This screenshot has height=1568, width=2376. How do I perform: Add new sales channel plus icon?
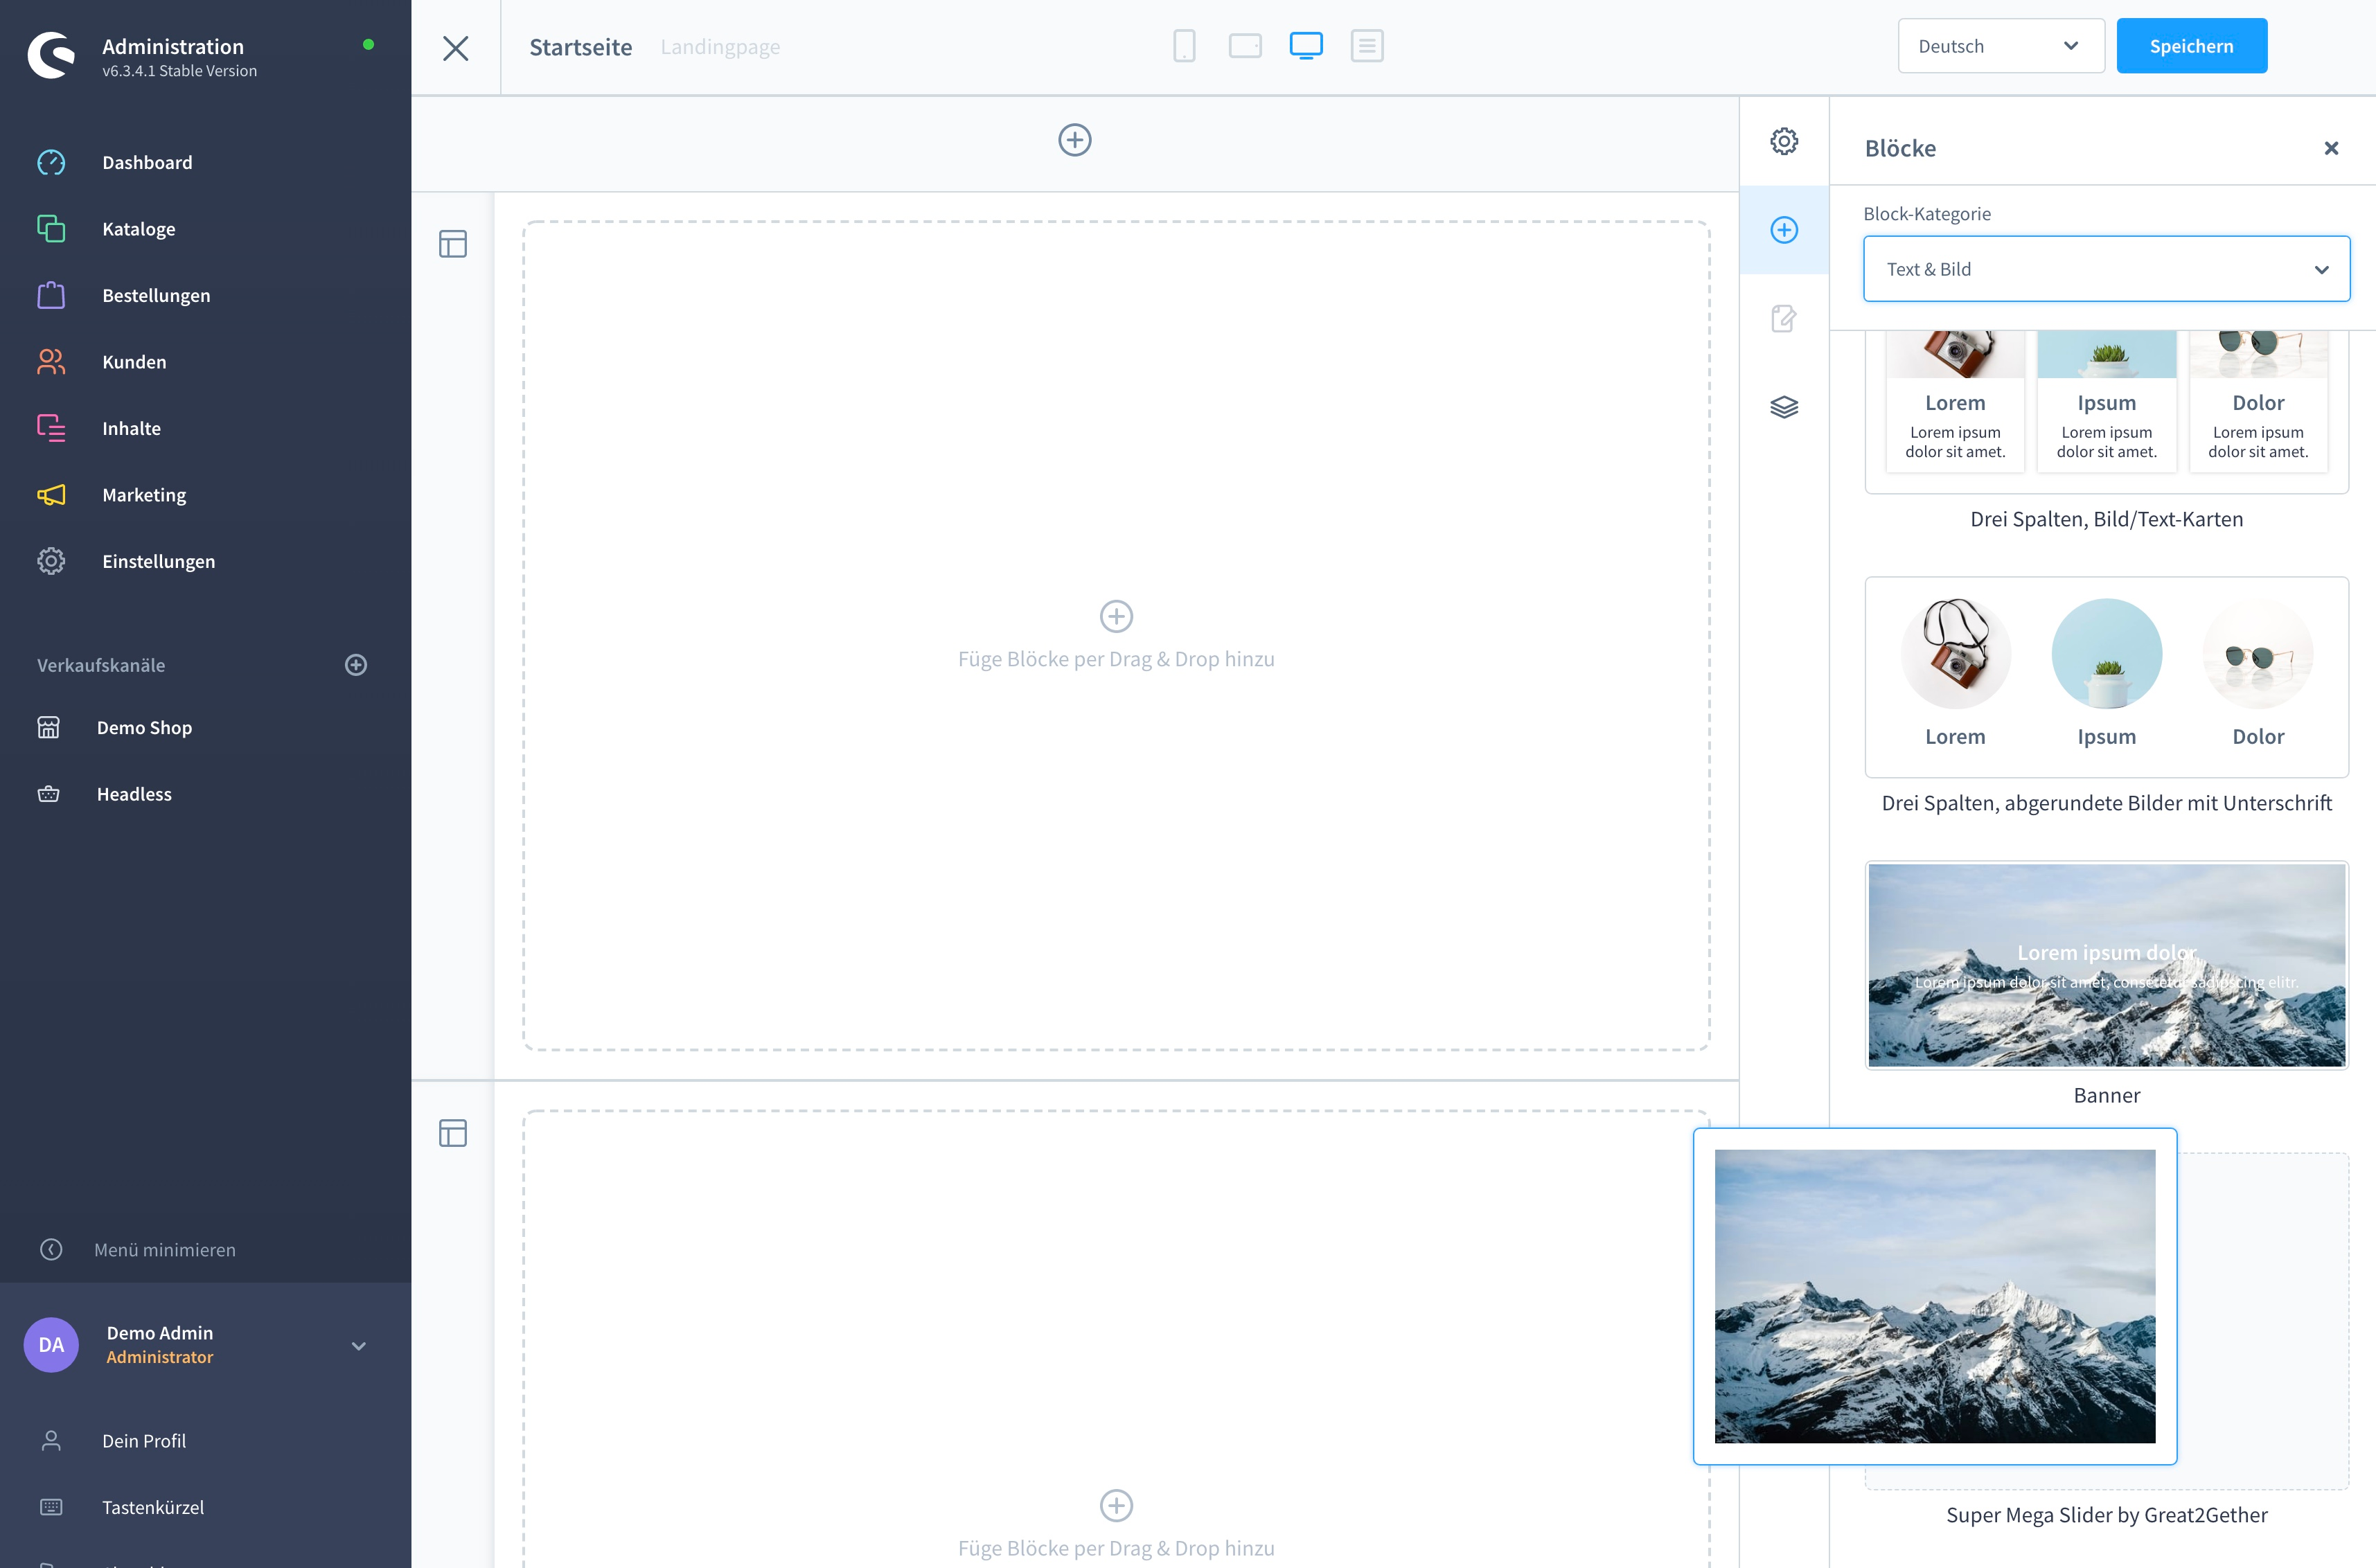356,665
